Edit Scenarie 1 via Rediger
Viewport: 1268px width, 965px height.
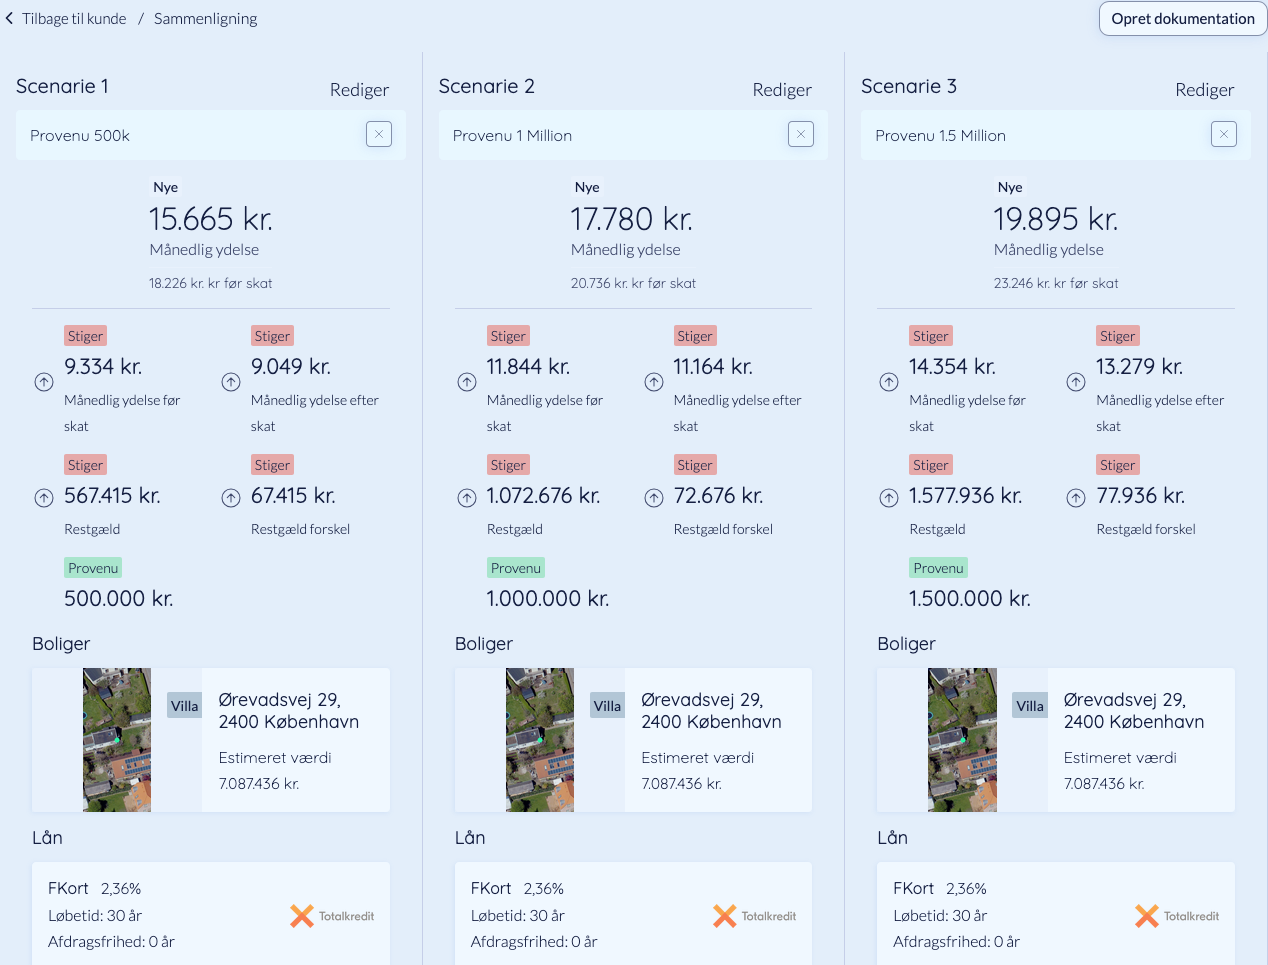pyautogui.click(x=359, y=90)
